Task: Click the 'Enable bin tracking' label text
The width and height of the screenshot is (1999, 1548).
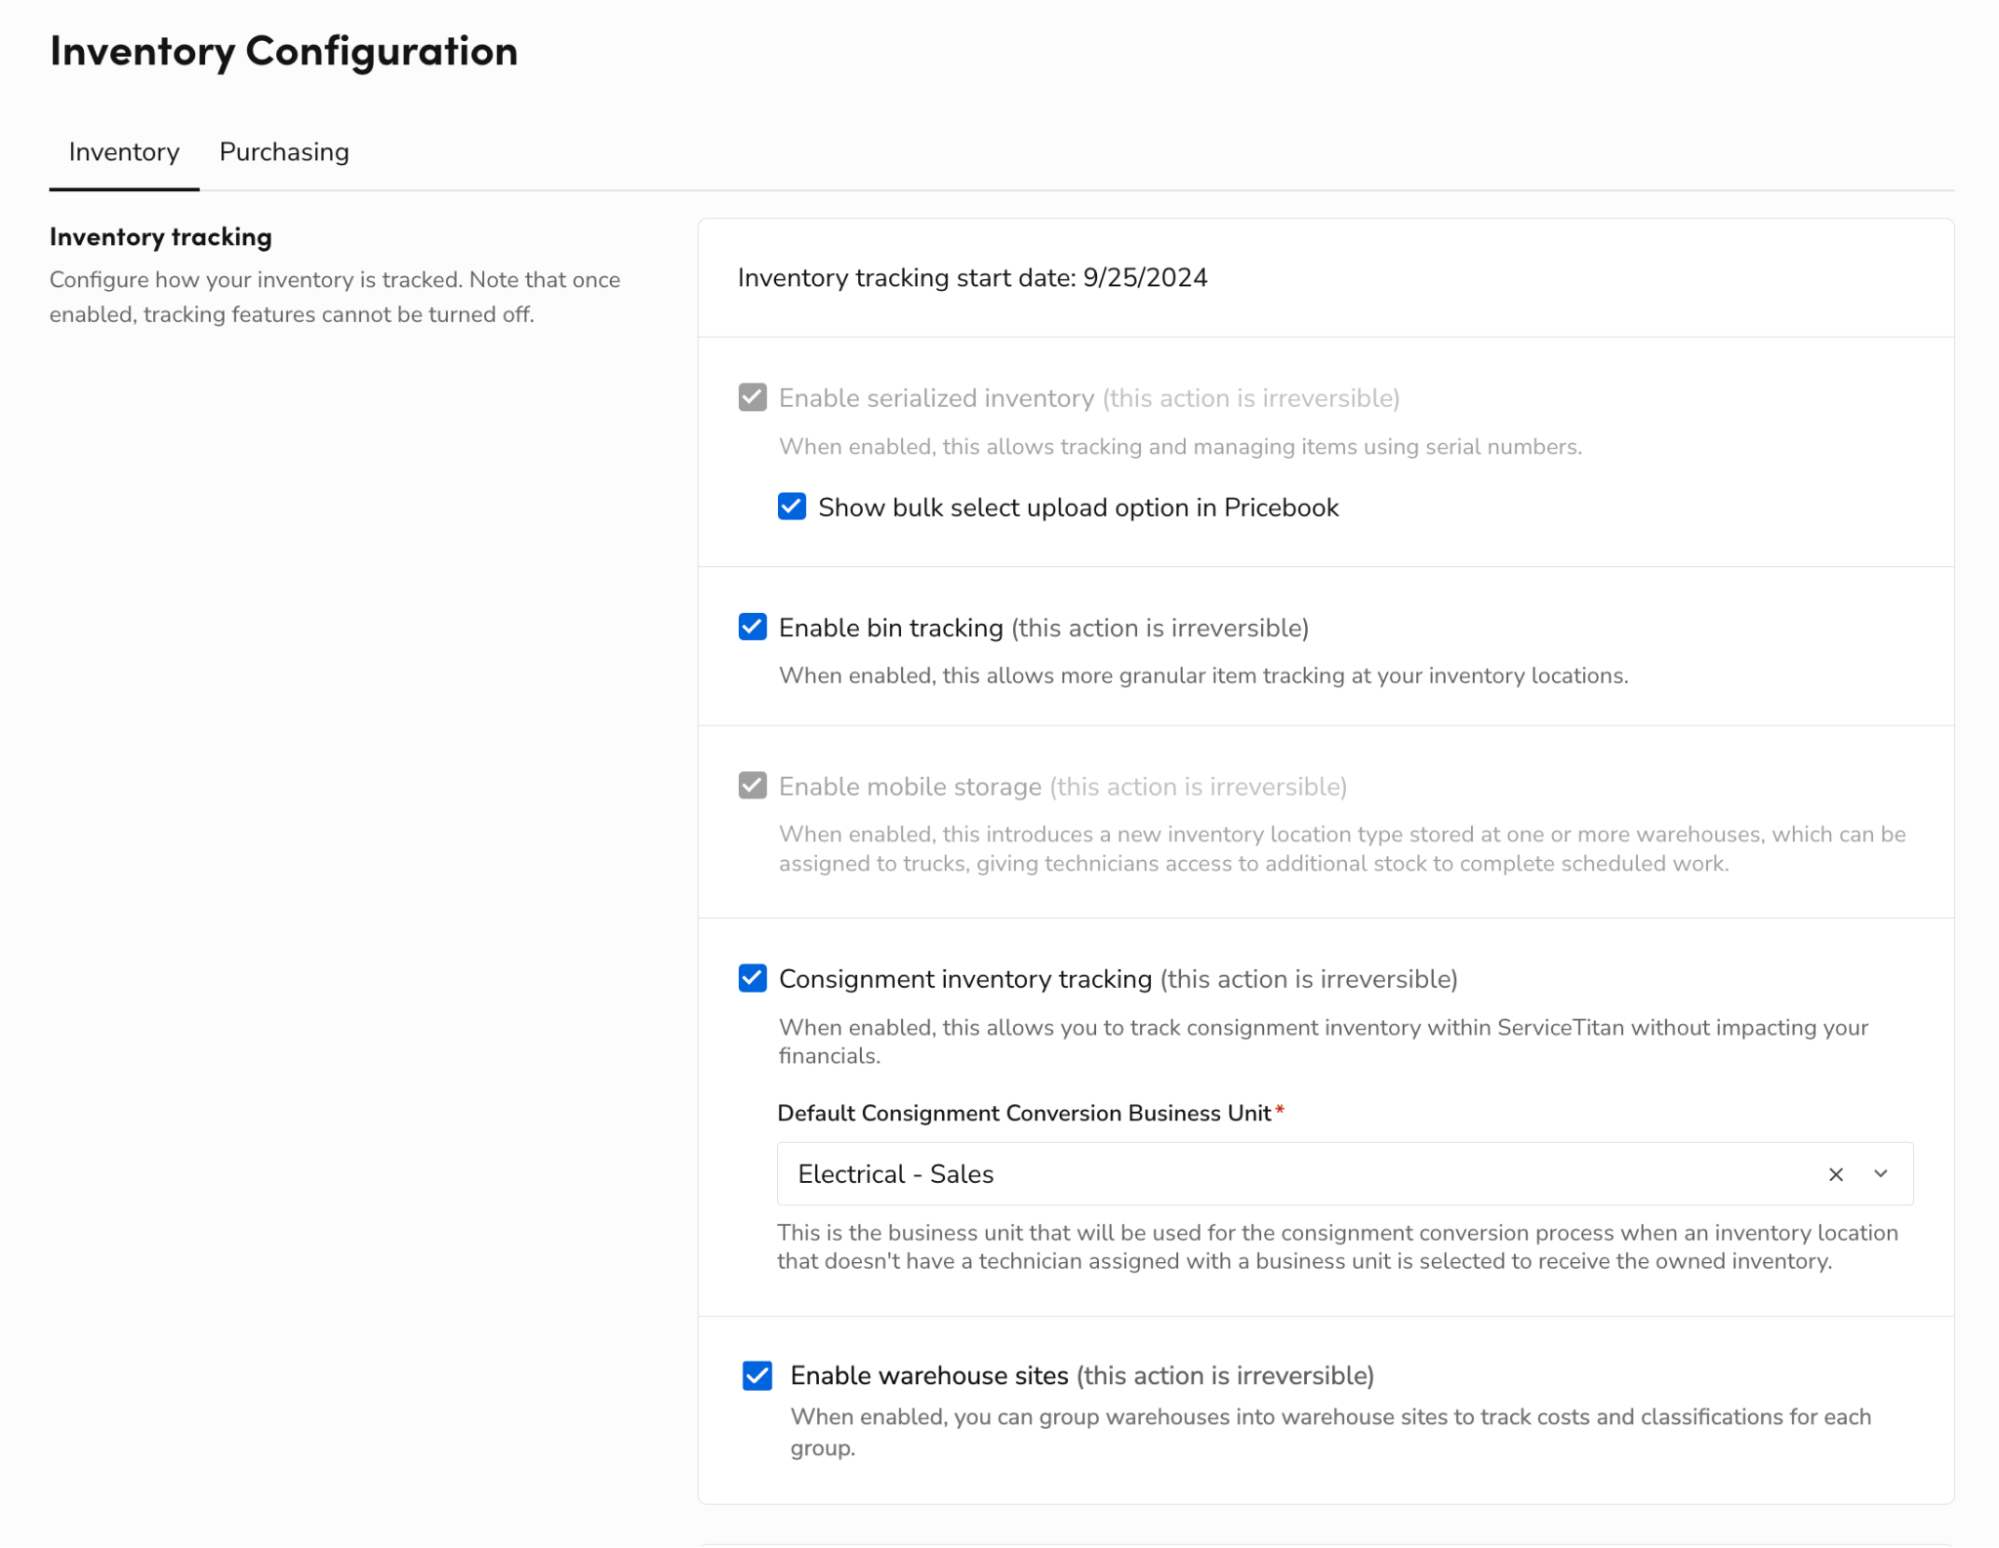Action: [890, 628]
